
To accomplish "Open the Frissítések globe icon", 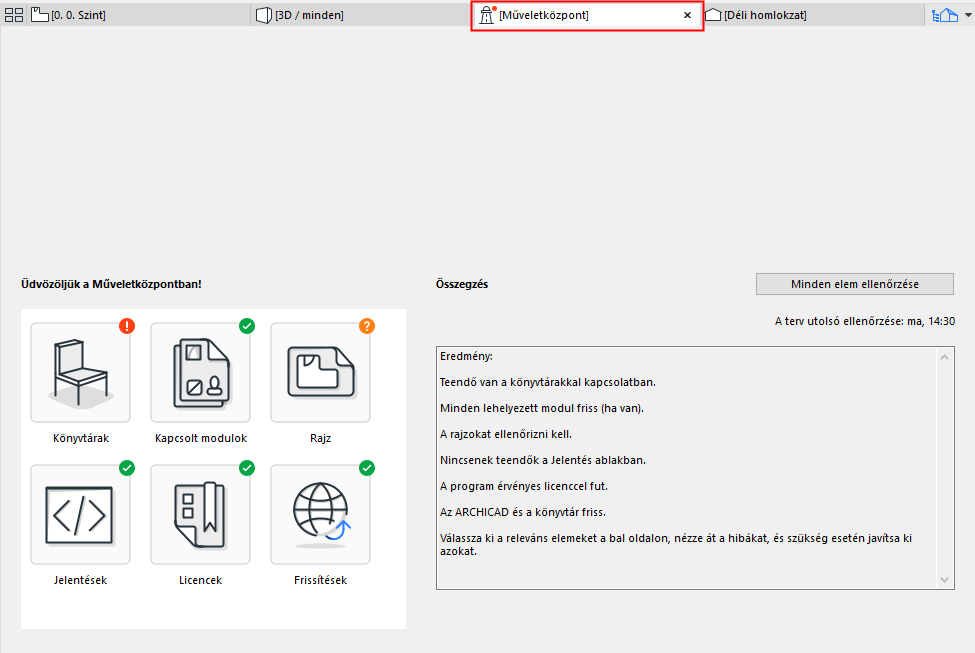I will click(320, 515).
